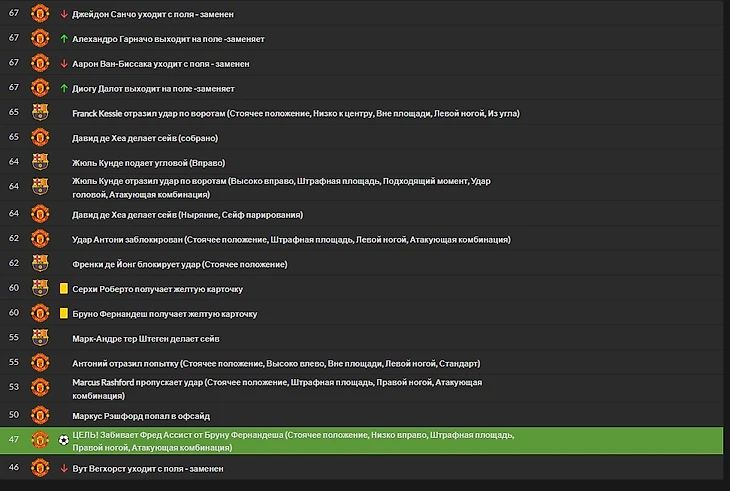
Task: Click Barcelona crest beside Жюль Кунде подает угловой
Action: tap(40, 162)
